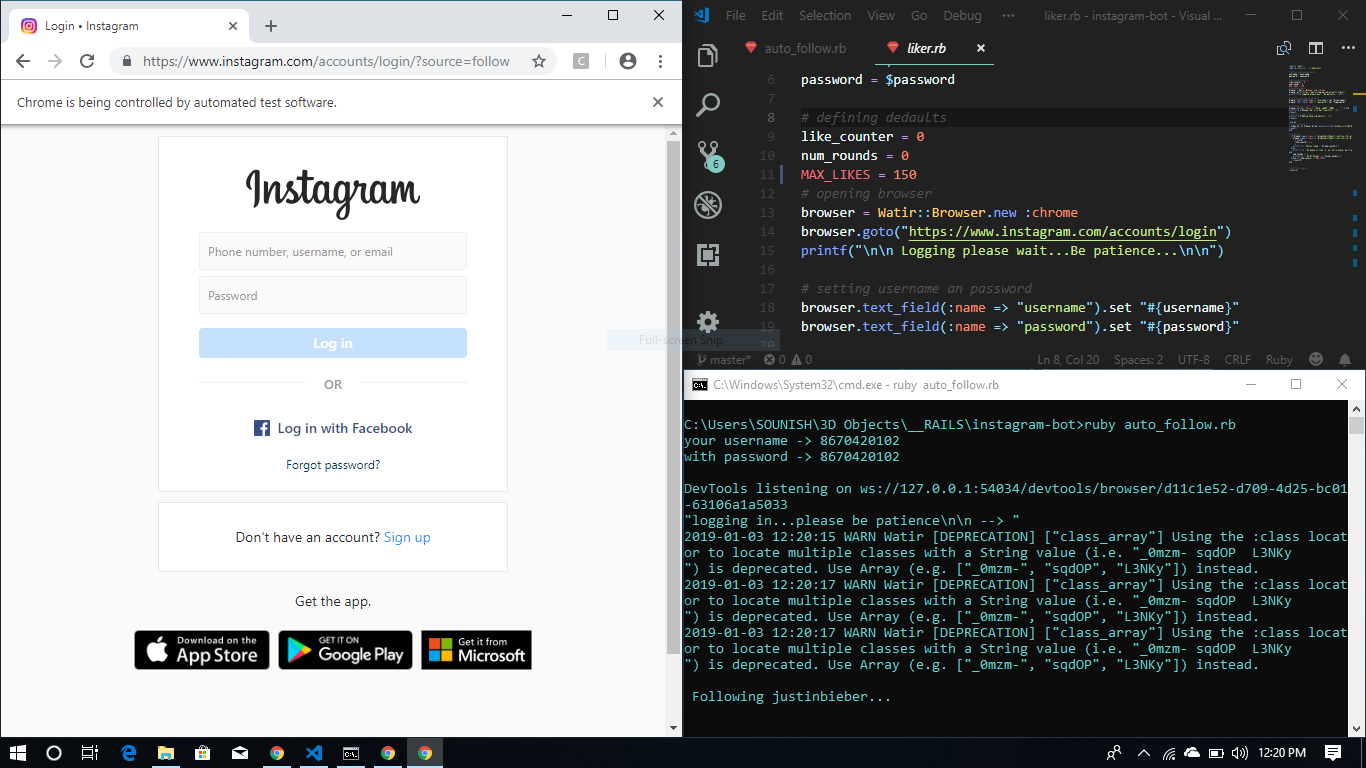
Task: Open the Selection menu in VS Code
Action: 825,15
